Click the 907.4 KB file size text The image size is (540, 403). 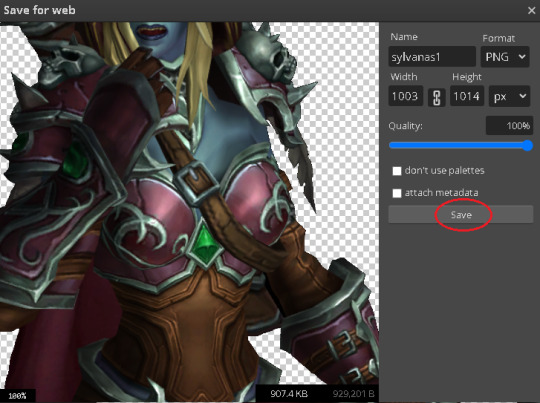[x=289, y=394]
